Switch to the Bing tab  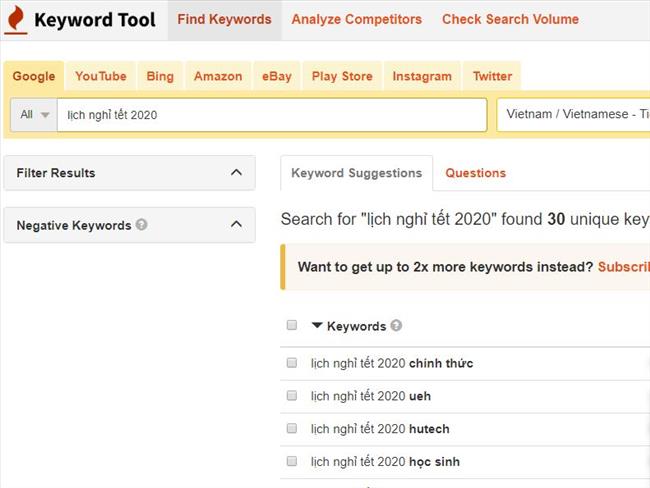pos(160,76)
